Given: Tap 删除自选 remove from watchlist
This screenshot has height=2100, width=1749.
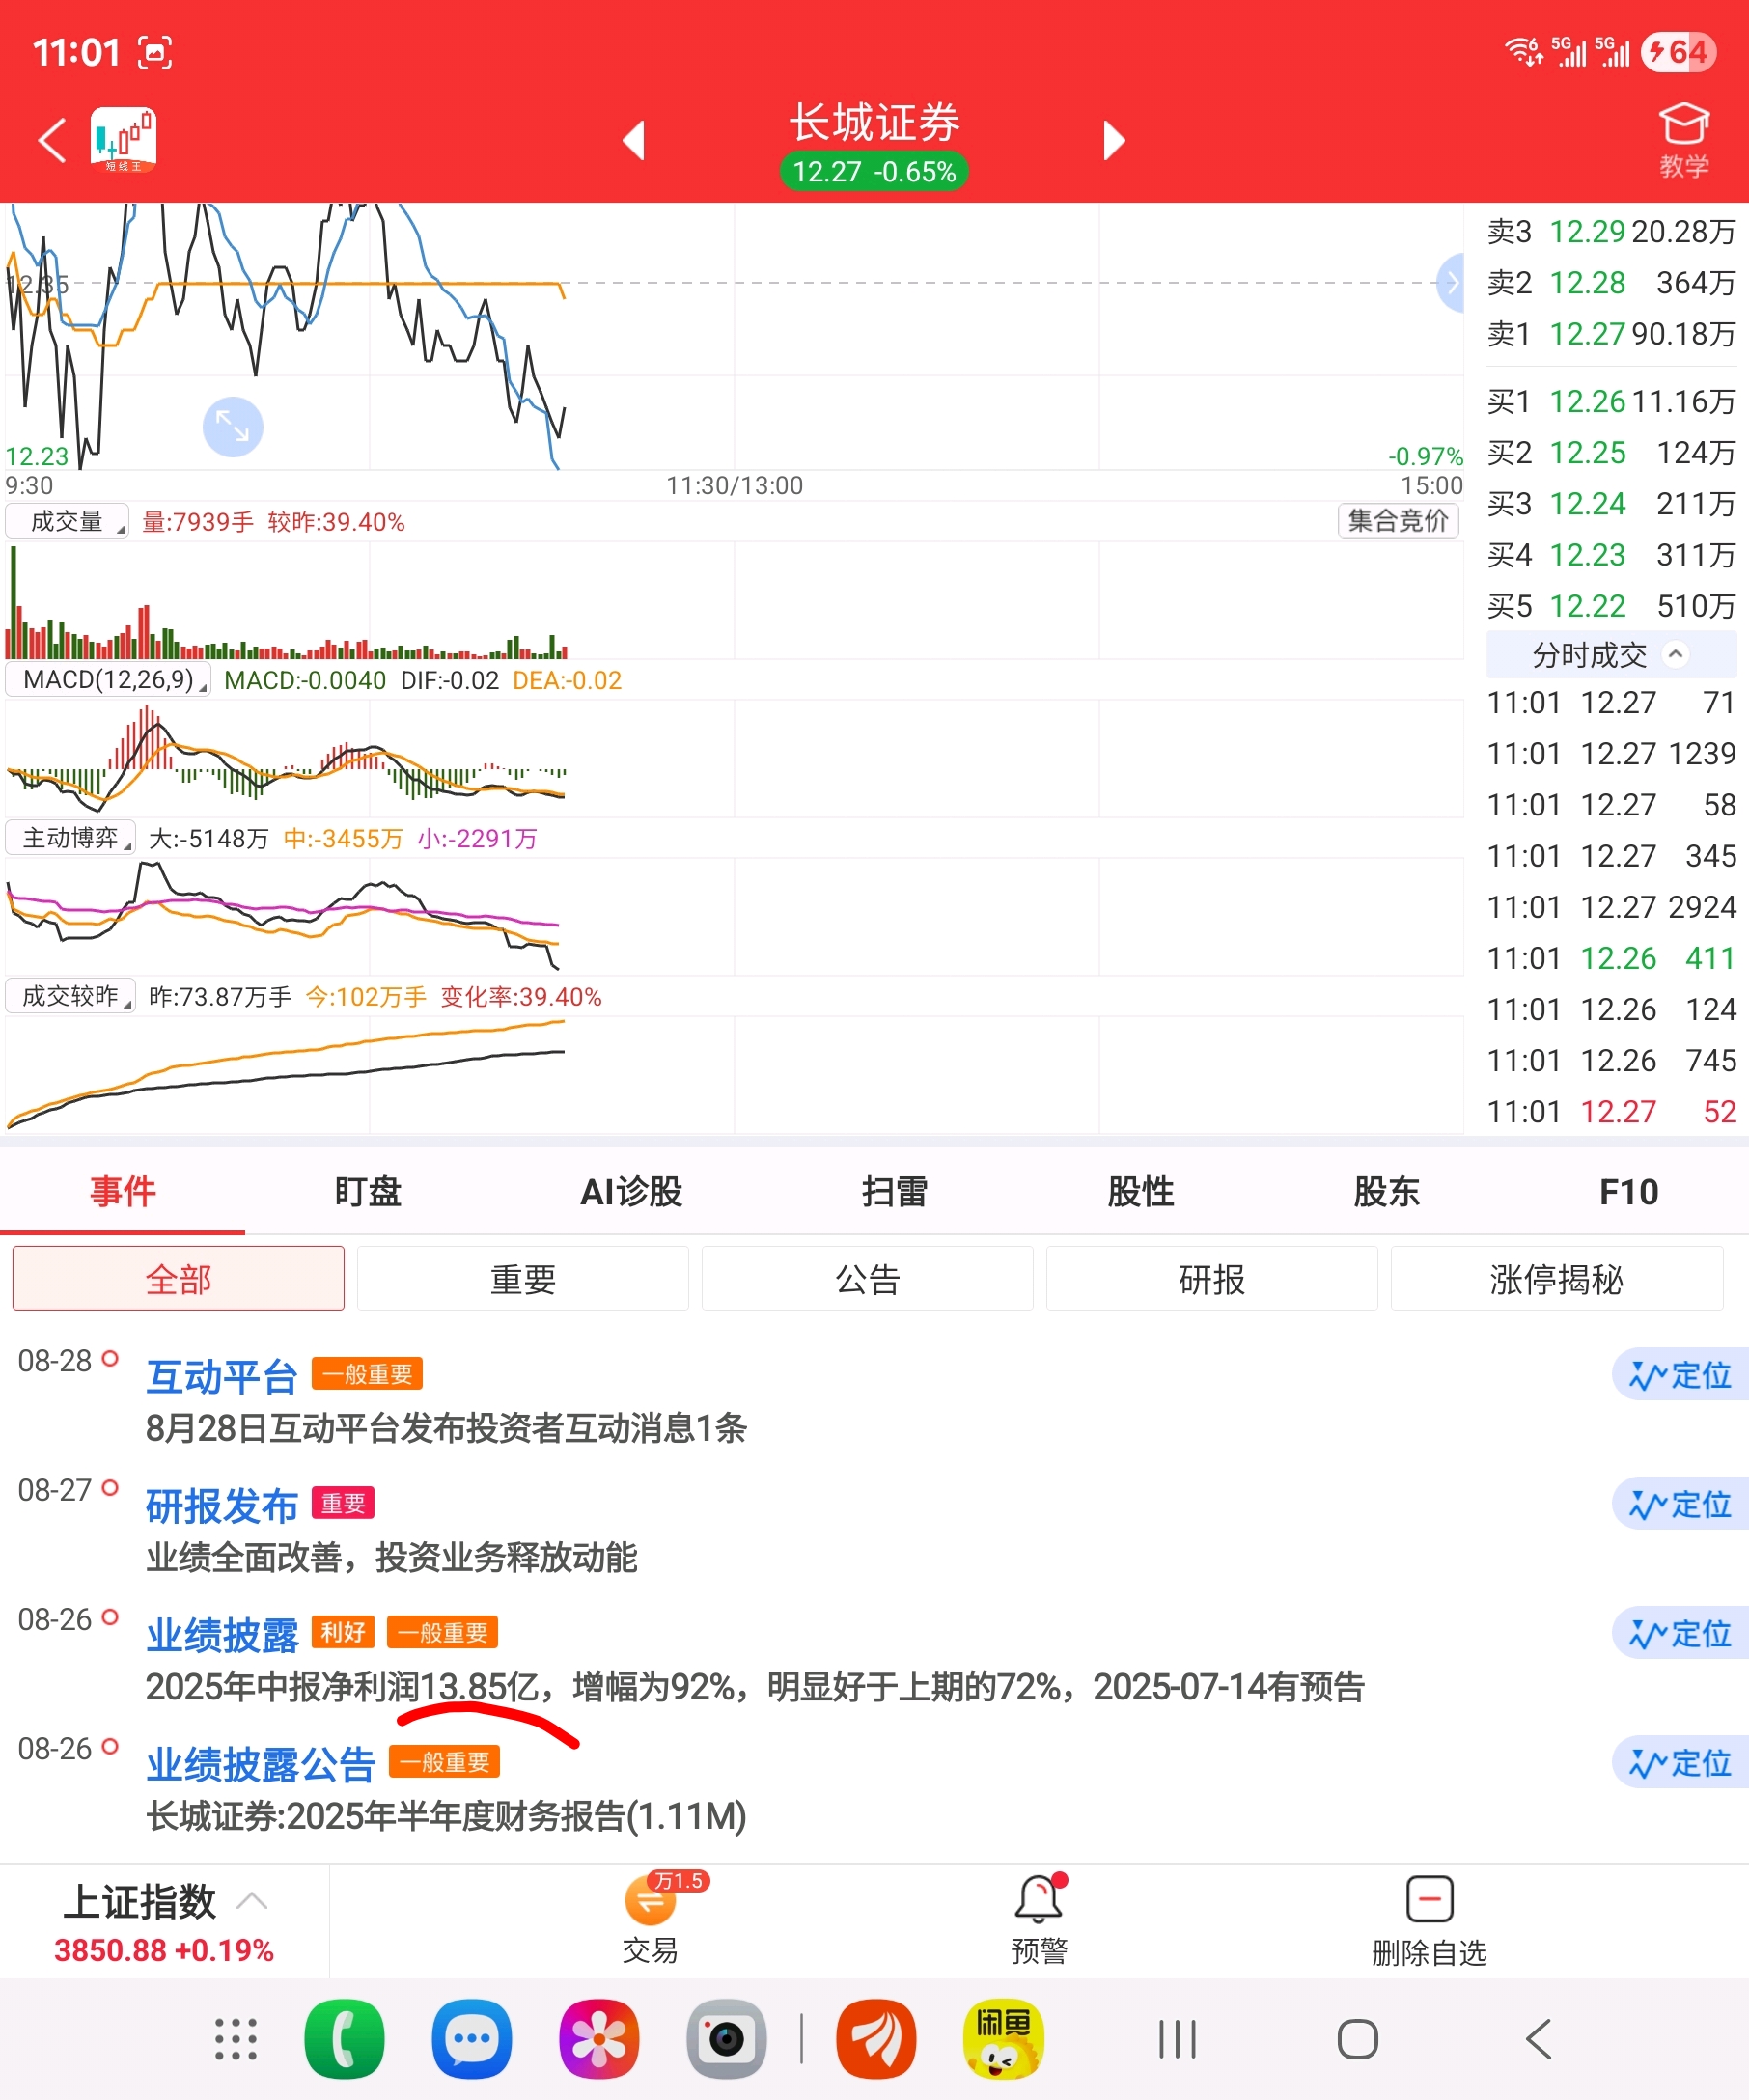Looking at the screenshot, I should point(1429,1922).
